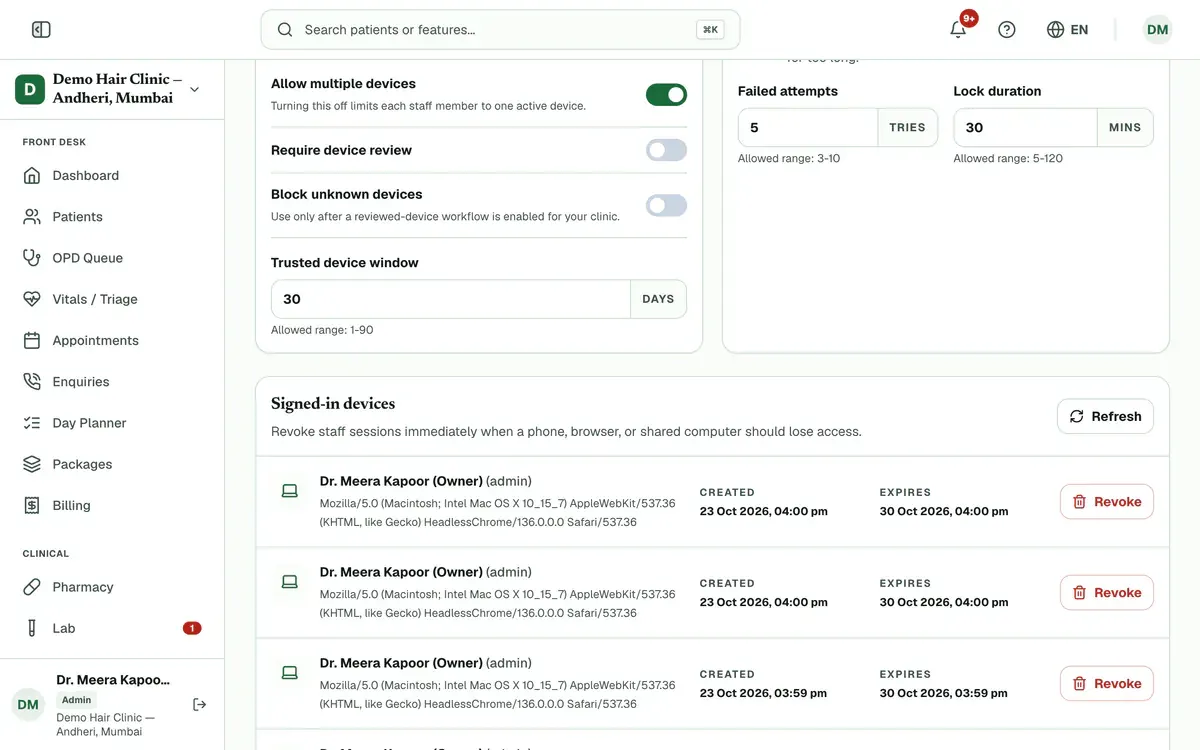The width and height of the screenshot is (1200, 750).
Task: Open Lab section
Action: (x=112, y=628)
